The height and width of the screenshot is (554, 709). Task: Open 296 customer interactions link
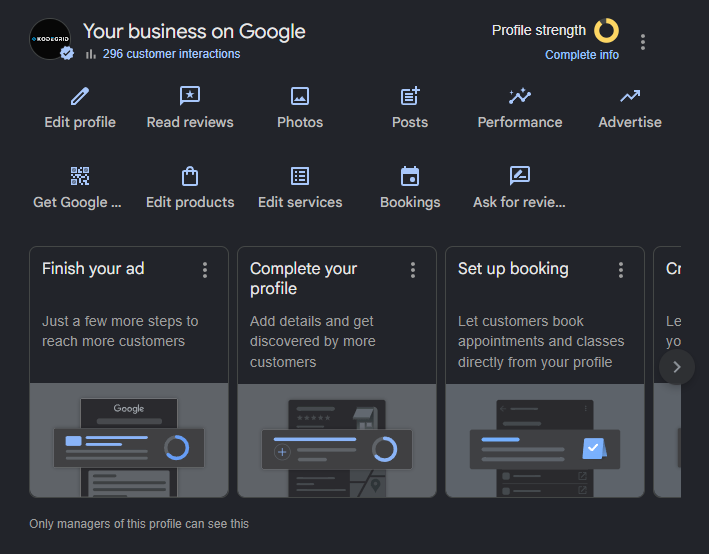[171, 54]
